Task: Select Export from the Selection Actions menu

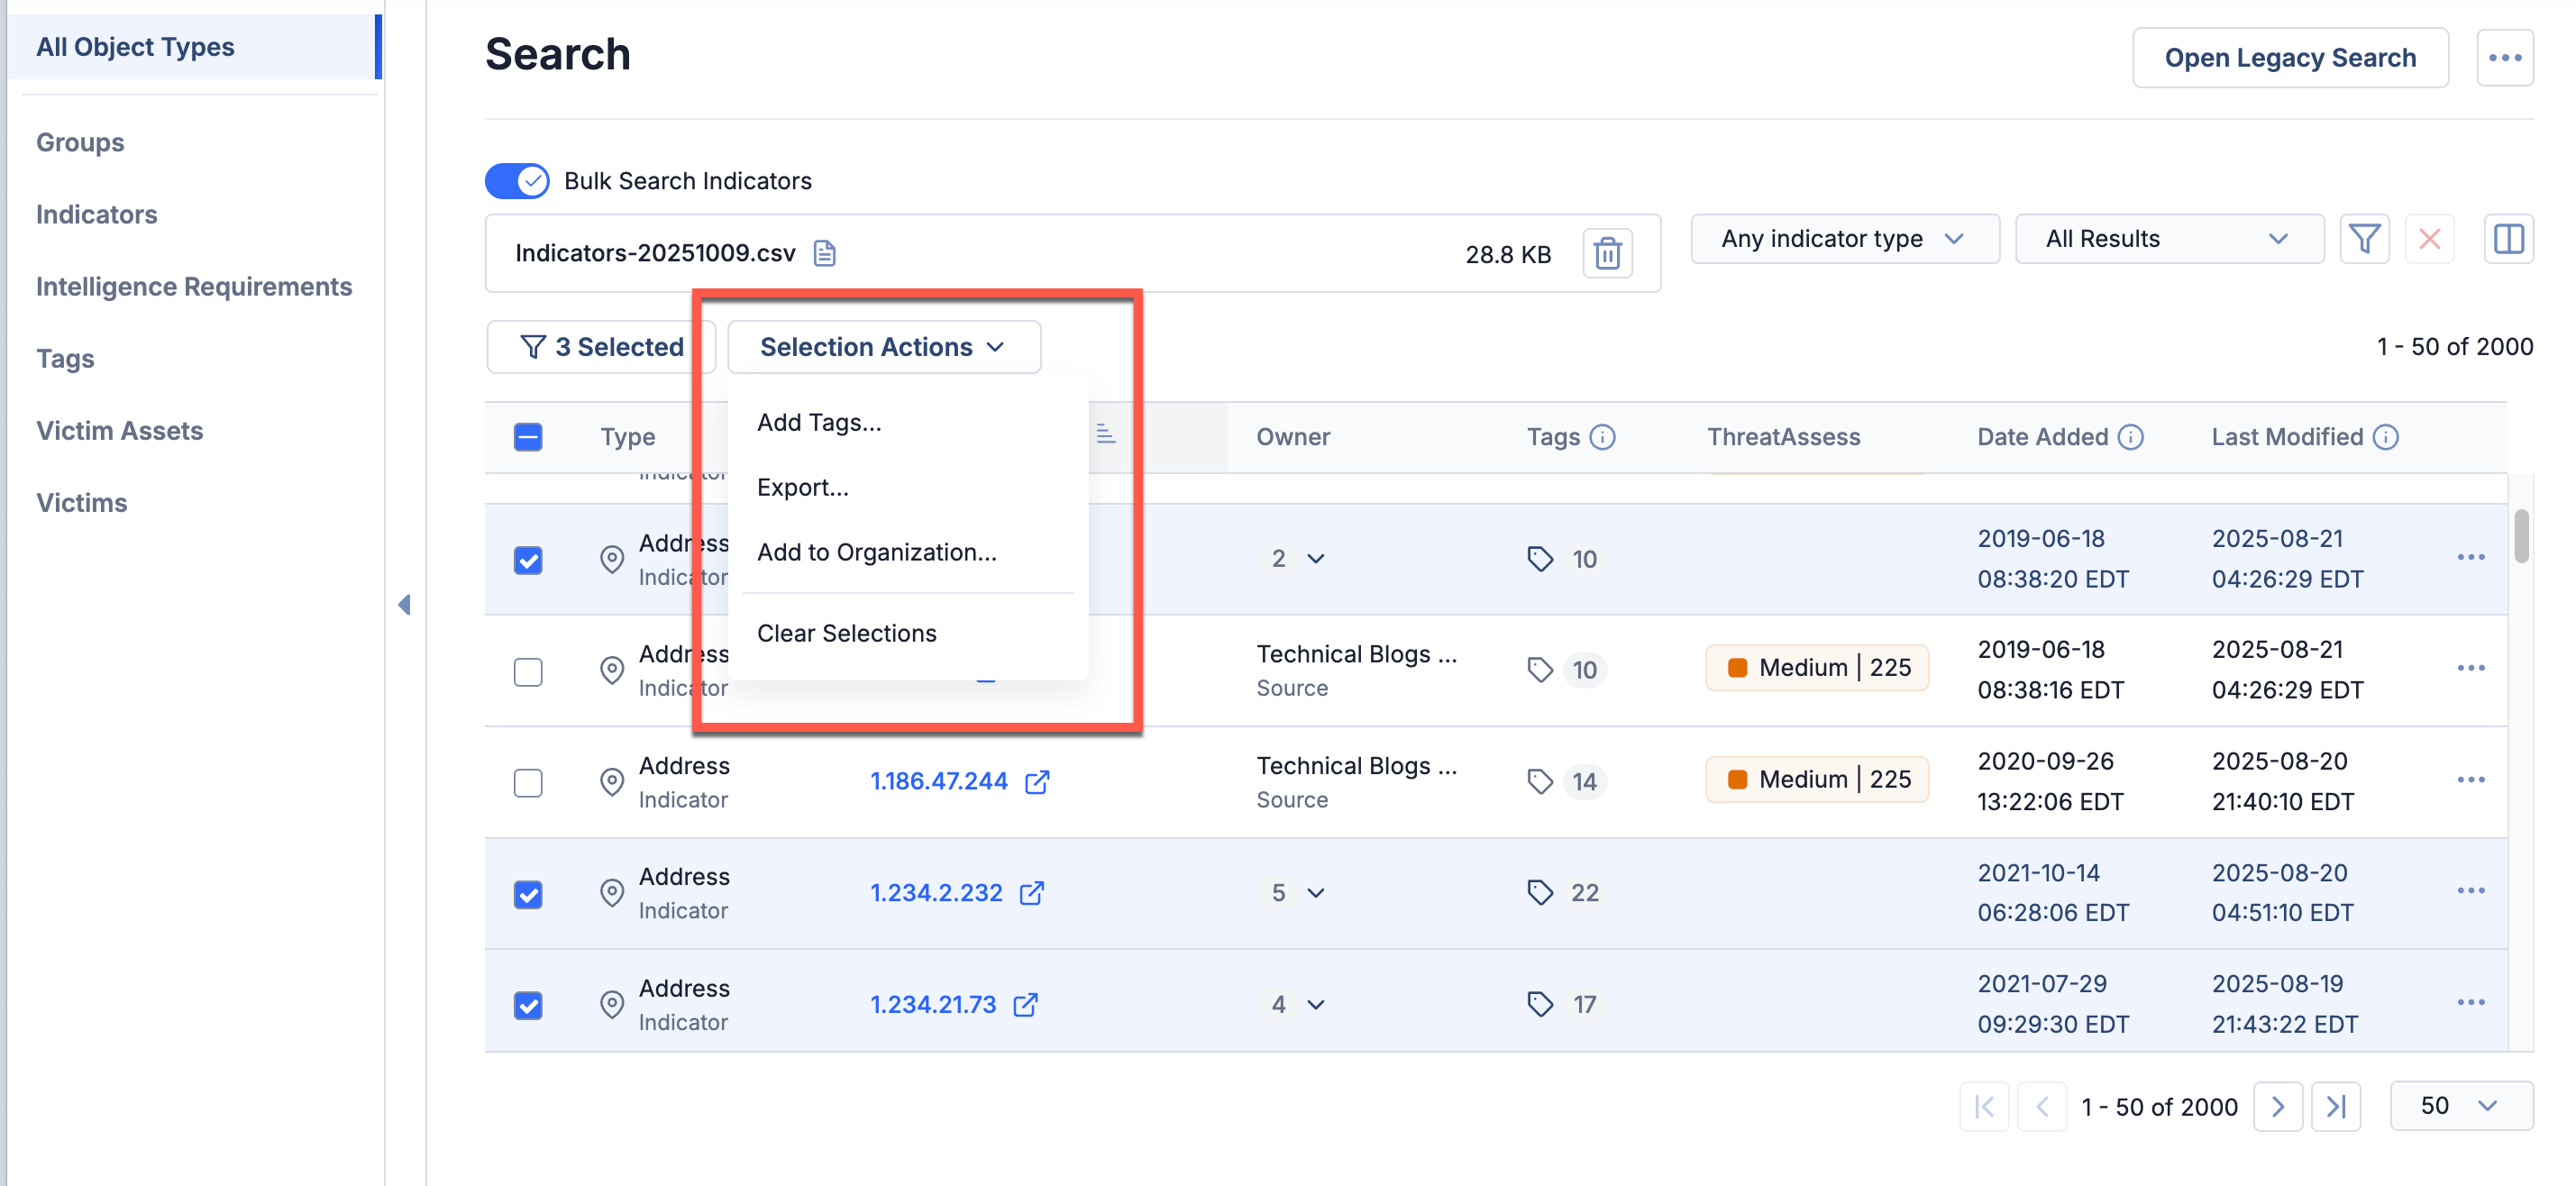Action: click(x=803, y=487)
